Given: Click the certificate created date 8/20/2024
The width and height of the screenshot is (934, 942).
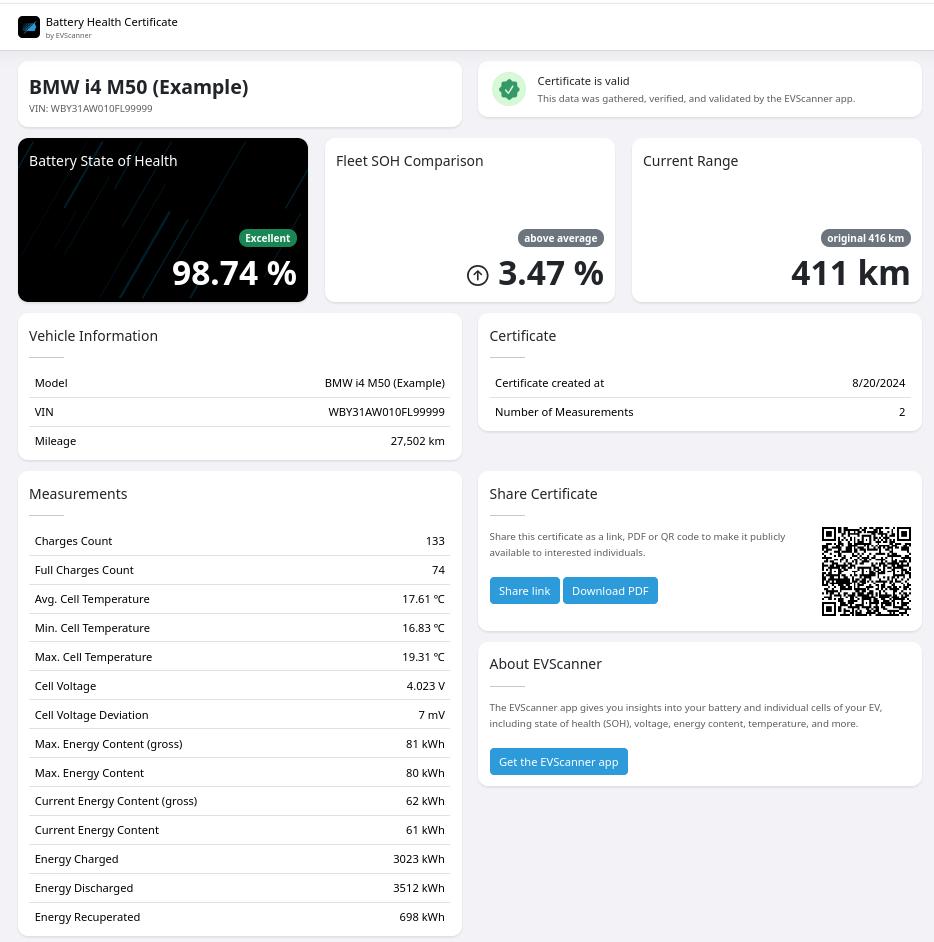Looking at the screenshot, I should tap(878, 383).
